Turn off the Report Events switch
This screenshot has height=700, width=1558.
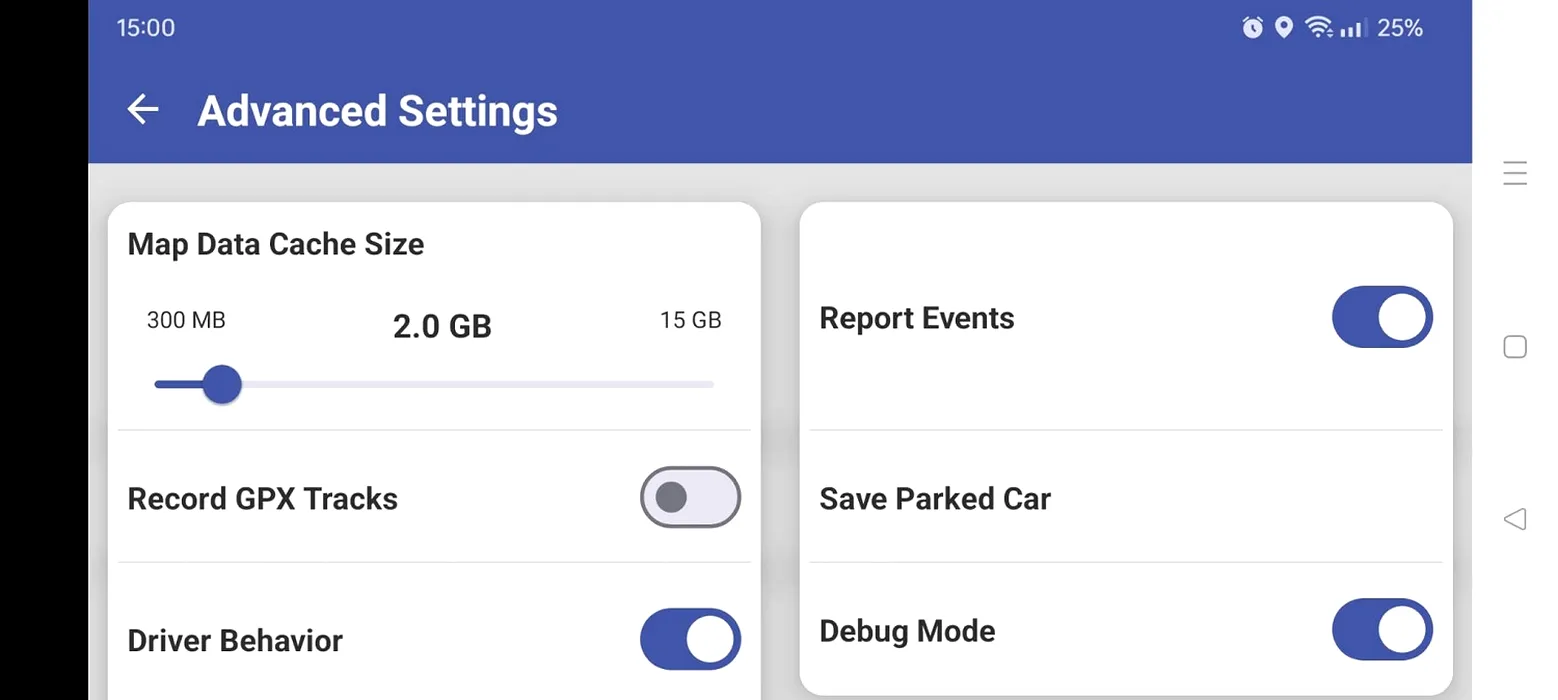pyautogui.click(x=1382, y=317)
